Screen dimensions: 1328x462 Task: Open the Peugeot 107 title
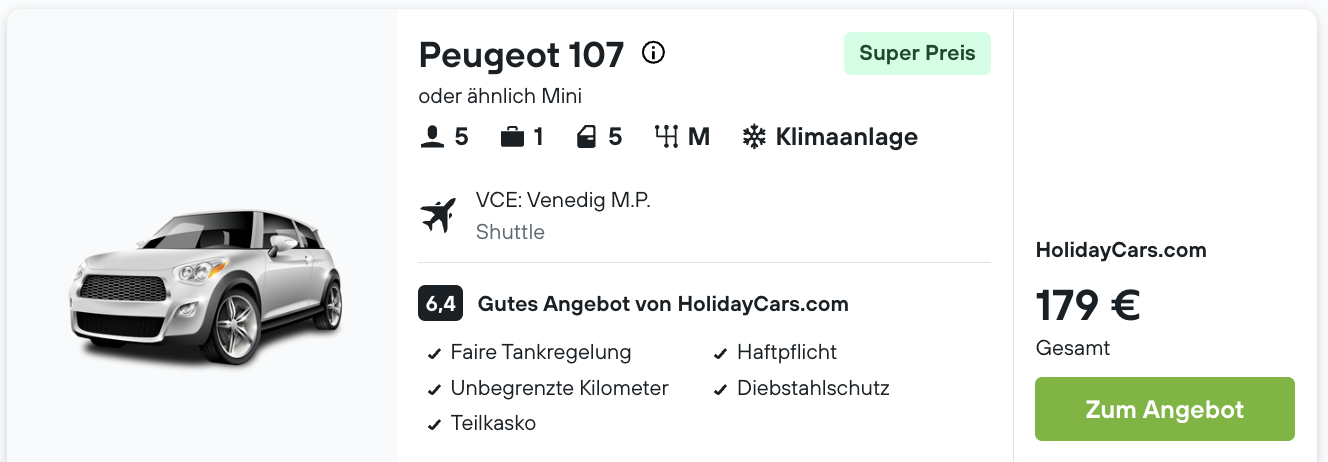point(521,54)
